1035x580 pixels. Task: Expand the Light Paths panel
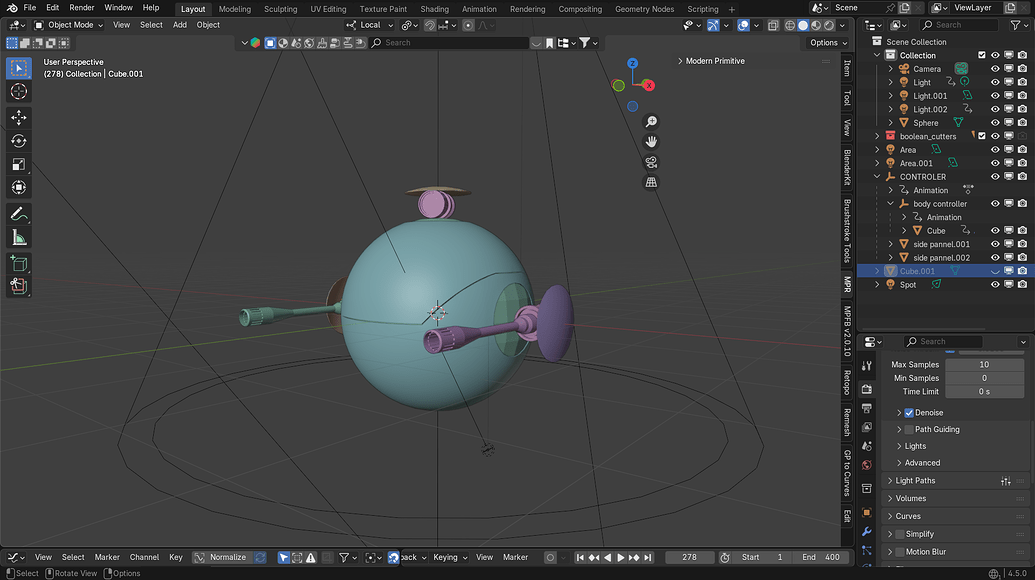pyautogui.click(x=915, y=481)
